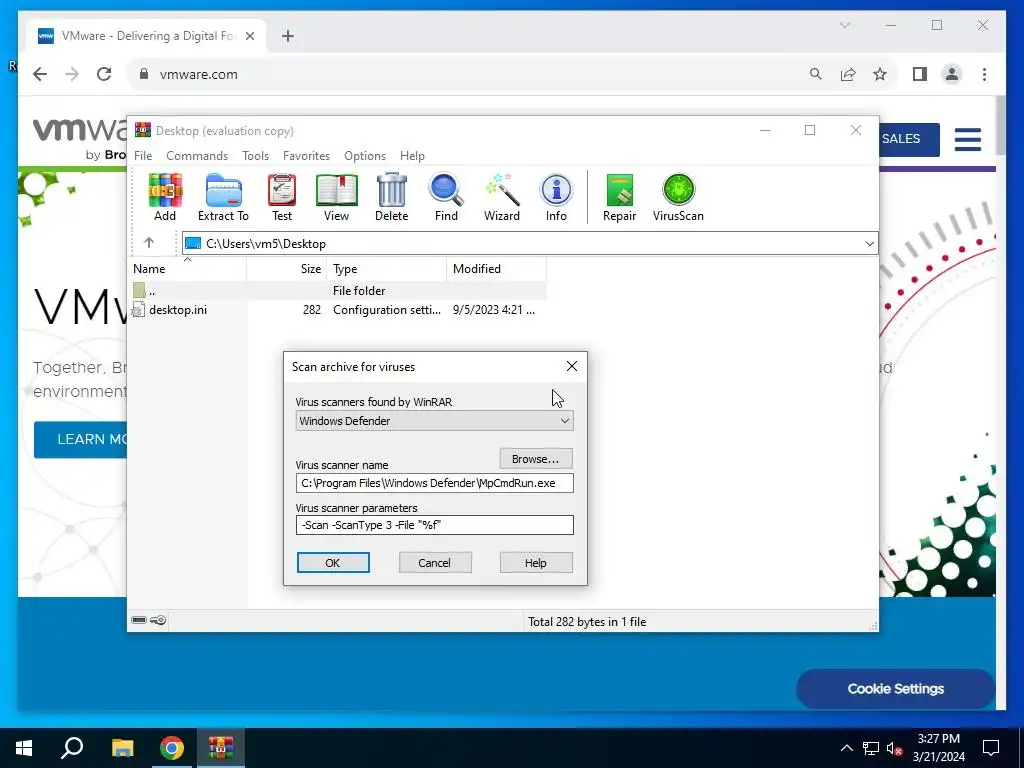This screenshot has width=1024, height=768.
Task: Go up one folder level arrow
Action: 149,243
